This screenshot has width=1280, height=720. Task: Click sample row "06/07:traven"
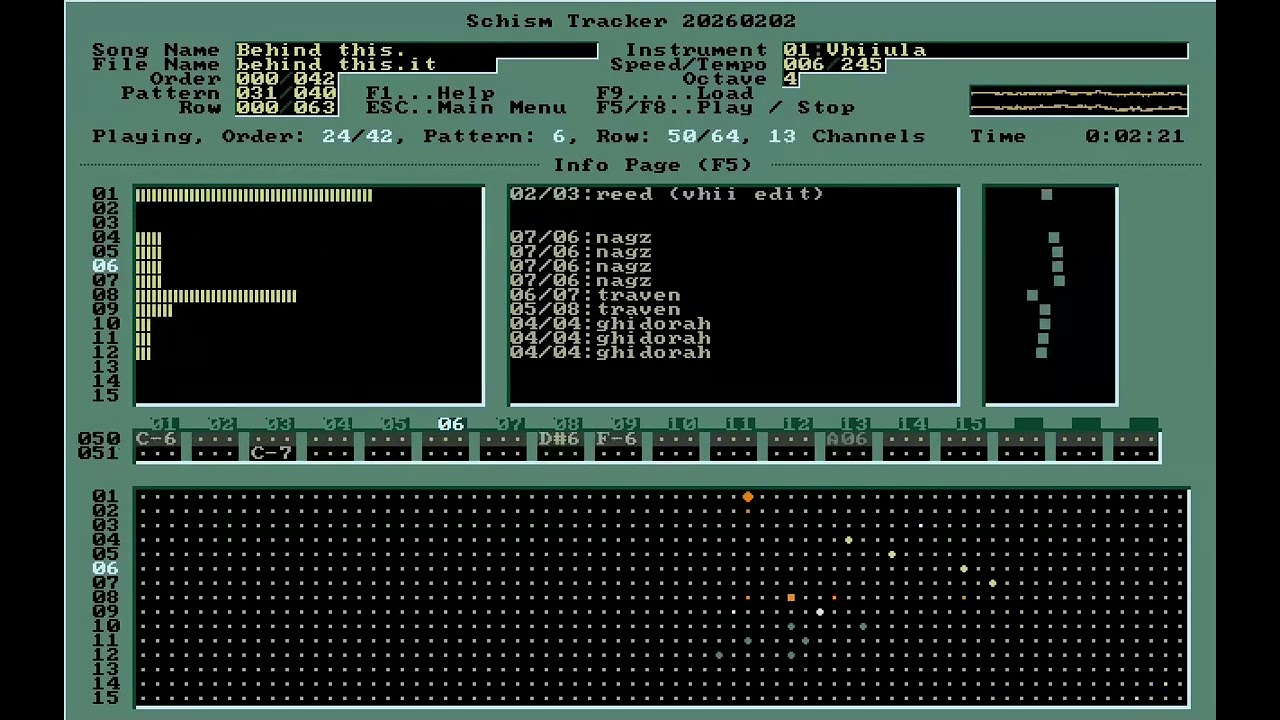click(595, 295)
